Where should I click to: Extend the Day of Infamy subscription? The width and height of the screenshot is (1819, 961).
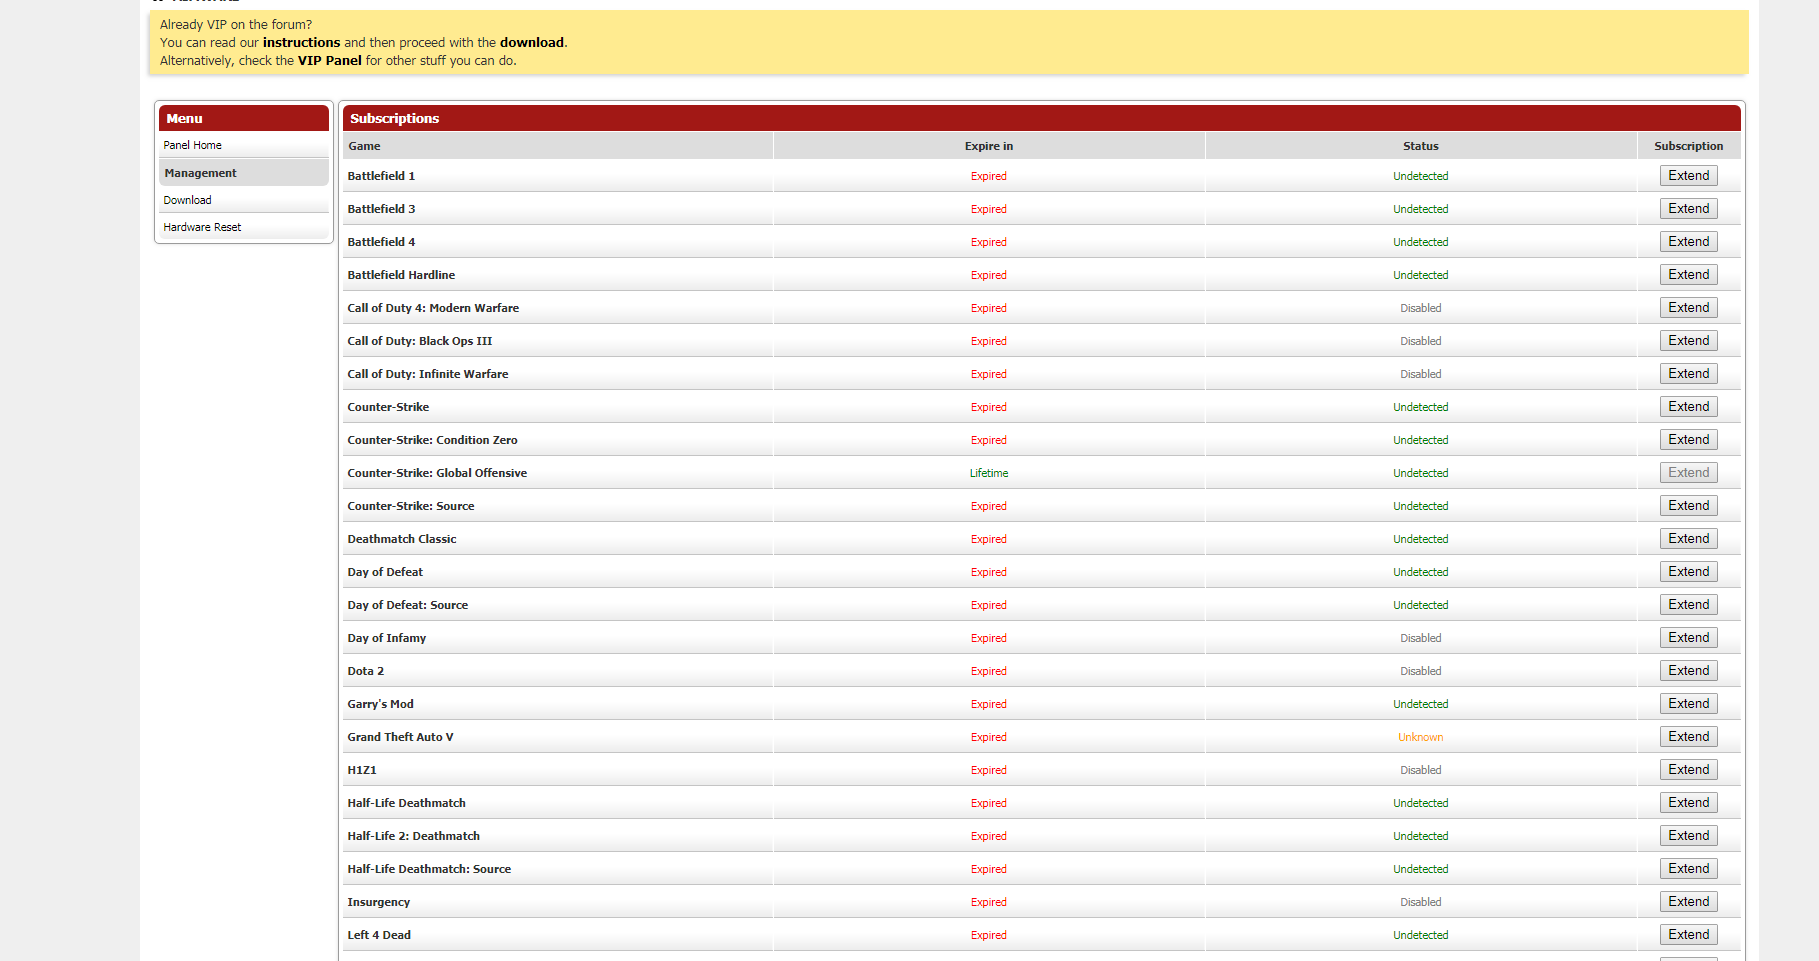point(1689,638)
